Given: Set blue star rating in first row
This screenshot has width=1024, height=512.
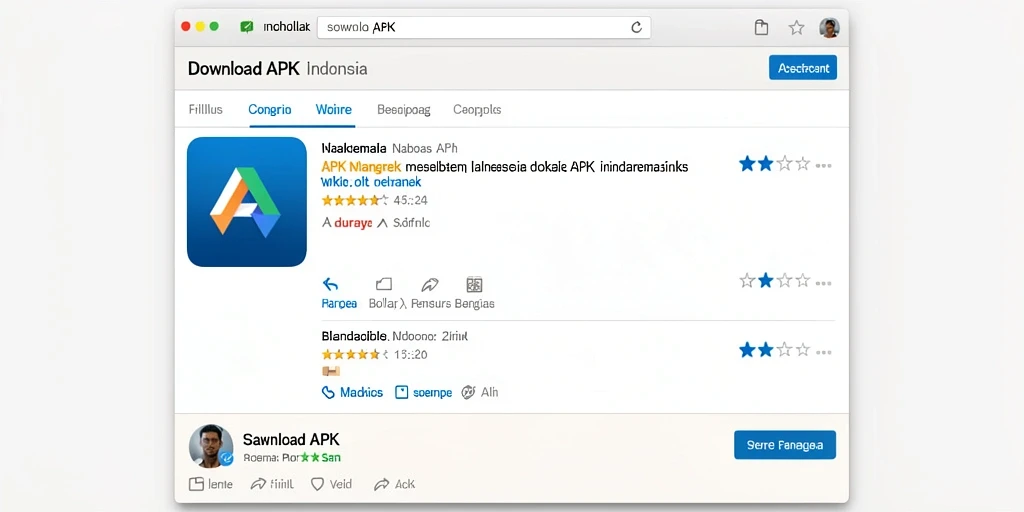Looking at the screenshot, I should 774,164.
